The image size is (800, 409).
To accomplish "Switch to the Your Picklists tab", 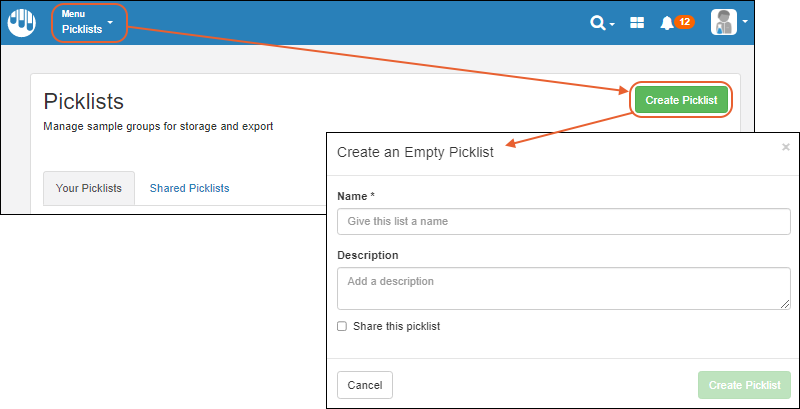I will 89,188.
